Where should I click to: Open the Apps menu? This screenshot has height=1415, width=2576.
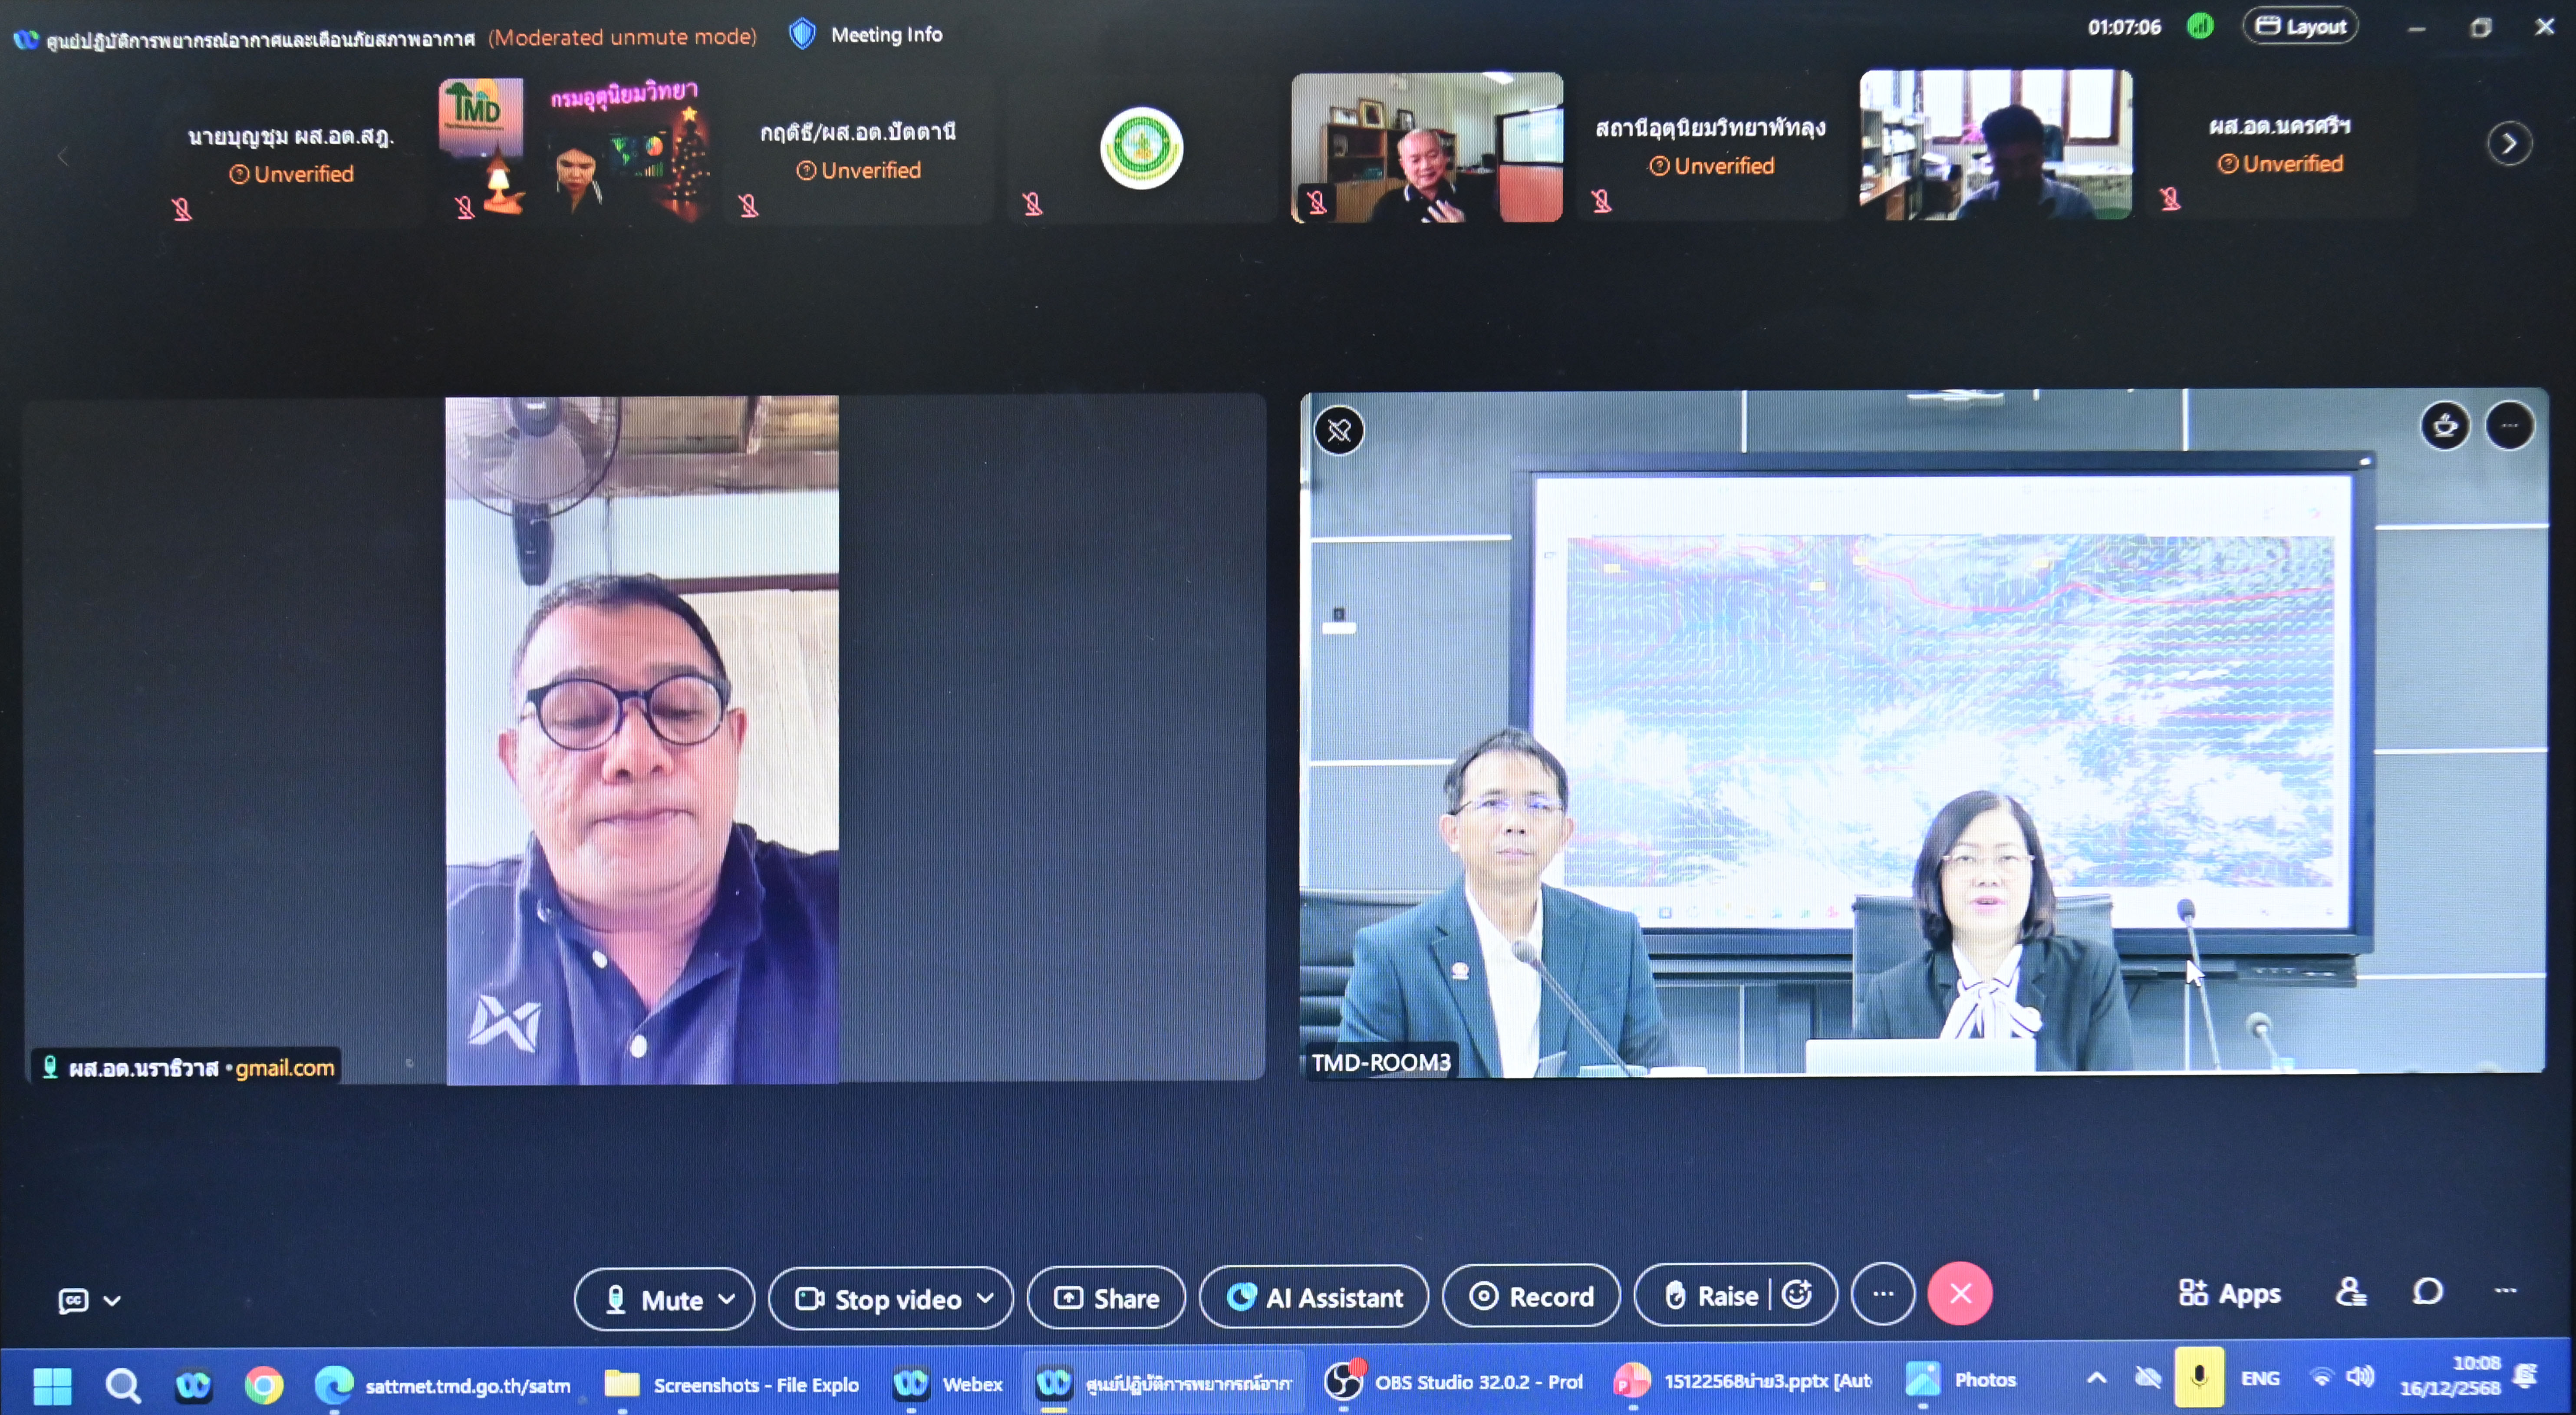tap(2230, 1293)
